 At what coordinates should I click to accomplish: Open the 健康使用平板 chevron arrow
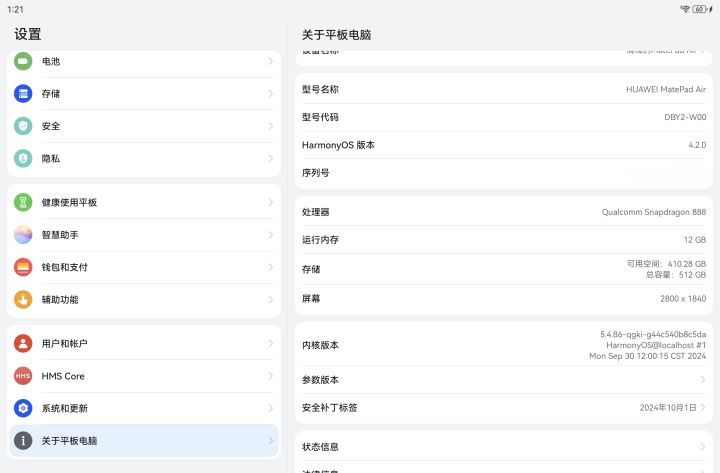(270, 203)
